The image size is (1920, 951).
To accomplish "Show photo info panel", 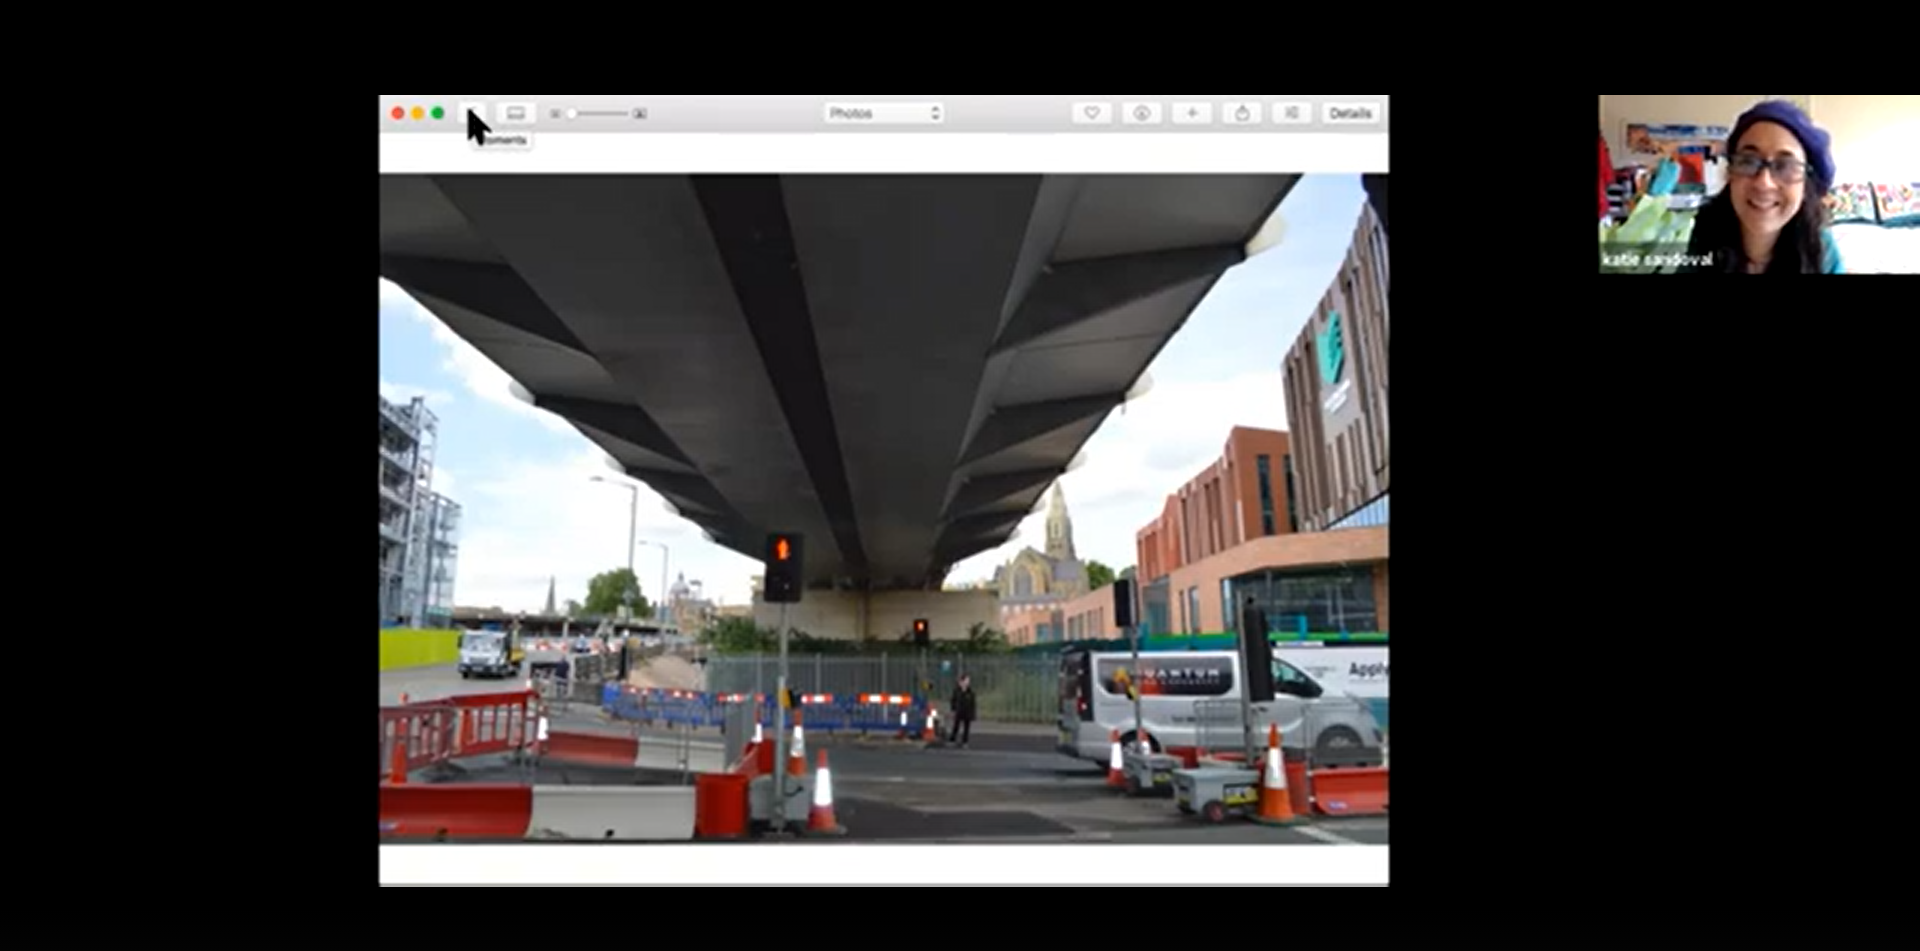I will click(1141, 113).
